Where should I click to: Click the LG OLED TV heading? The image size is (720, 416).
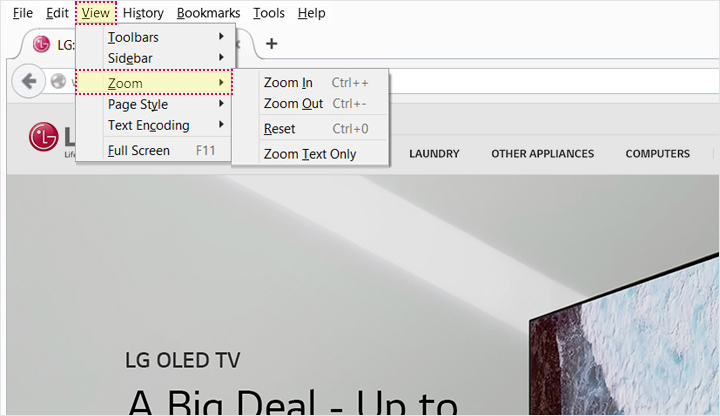(x=182, y=360)
